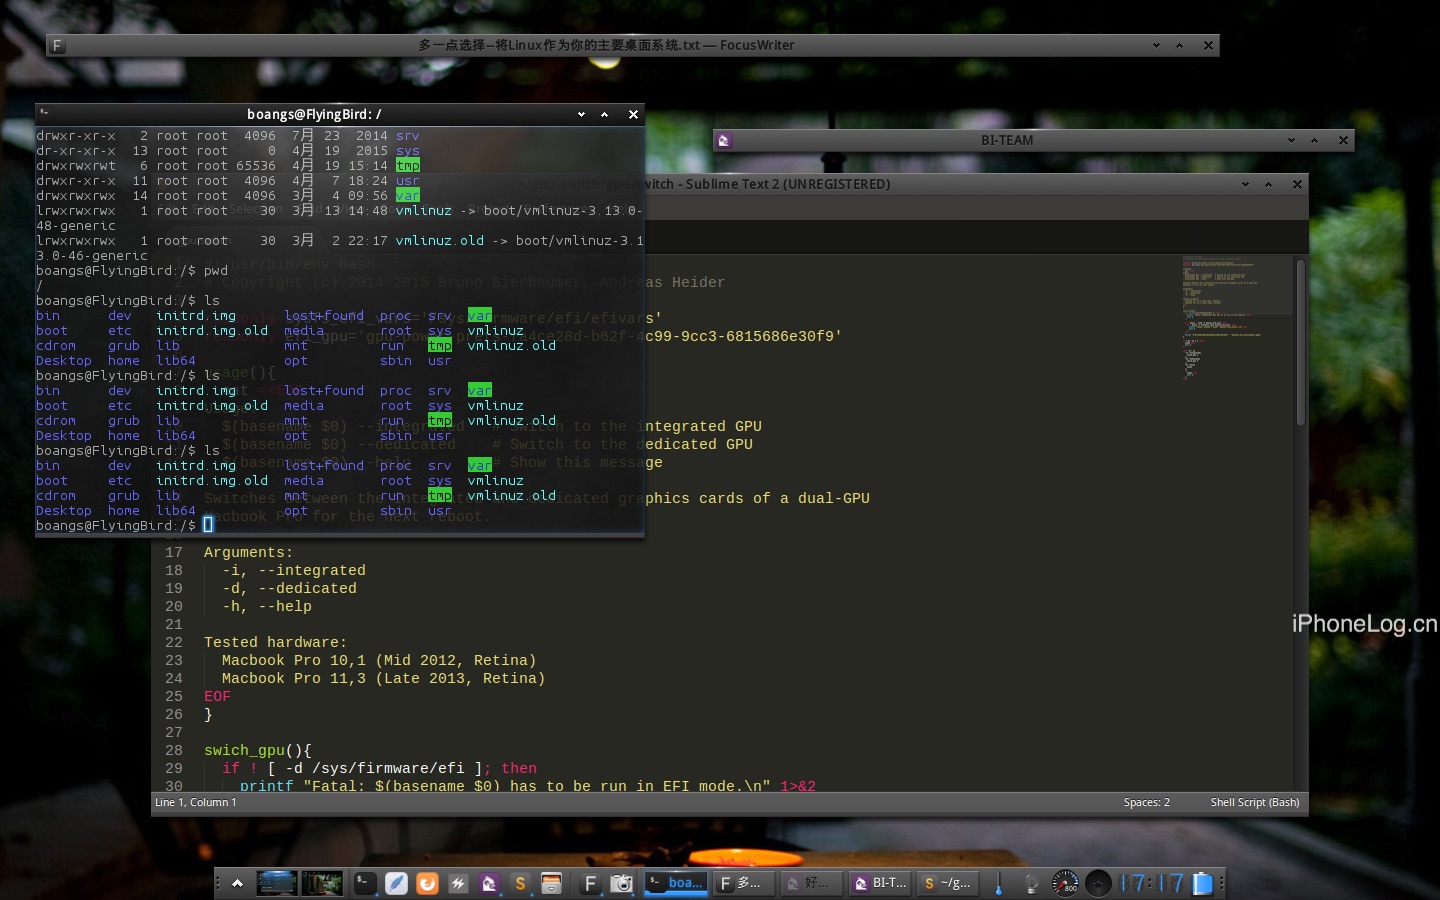This screenshot has height=900, width=1440.
Task: Switch to the first workspace thumbnail
Action: [x=277, y=883]
